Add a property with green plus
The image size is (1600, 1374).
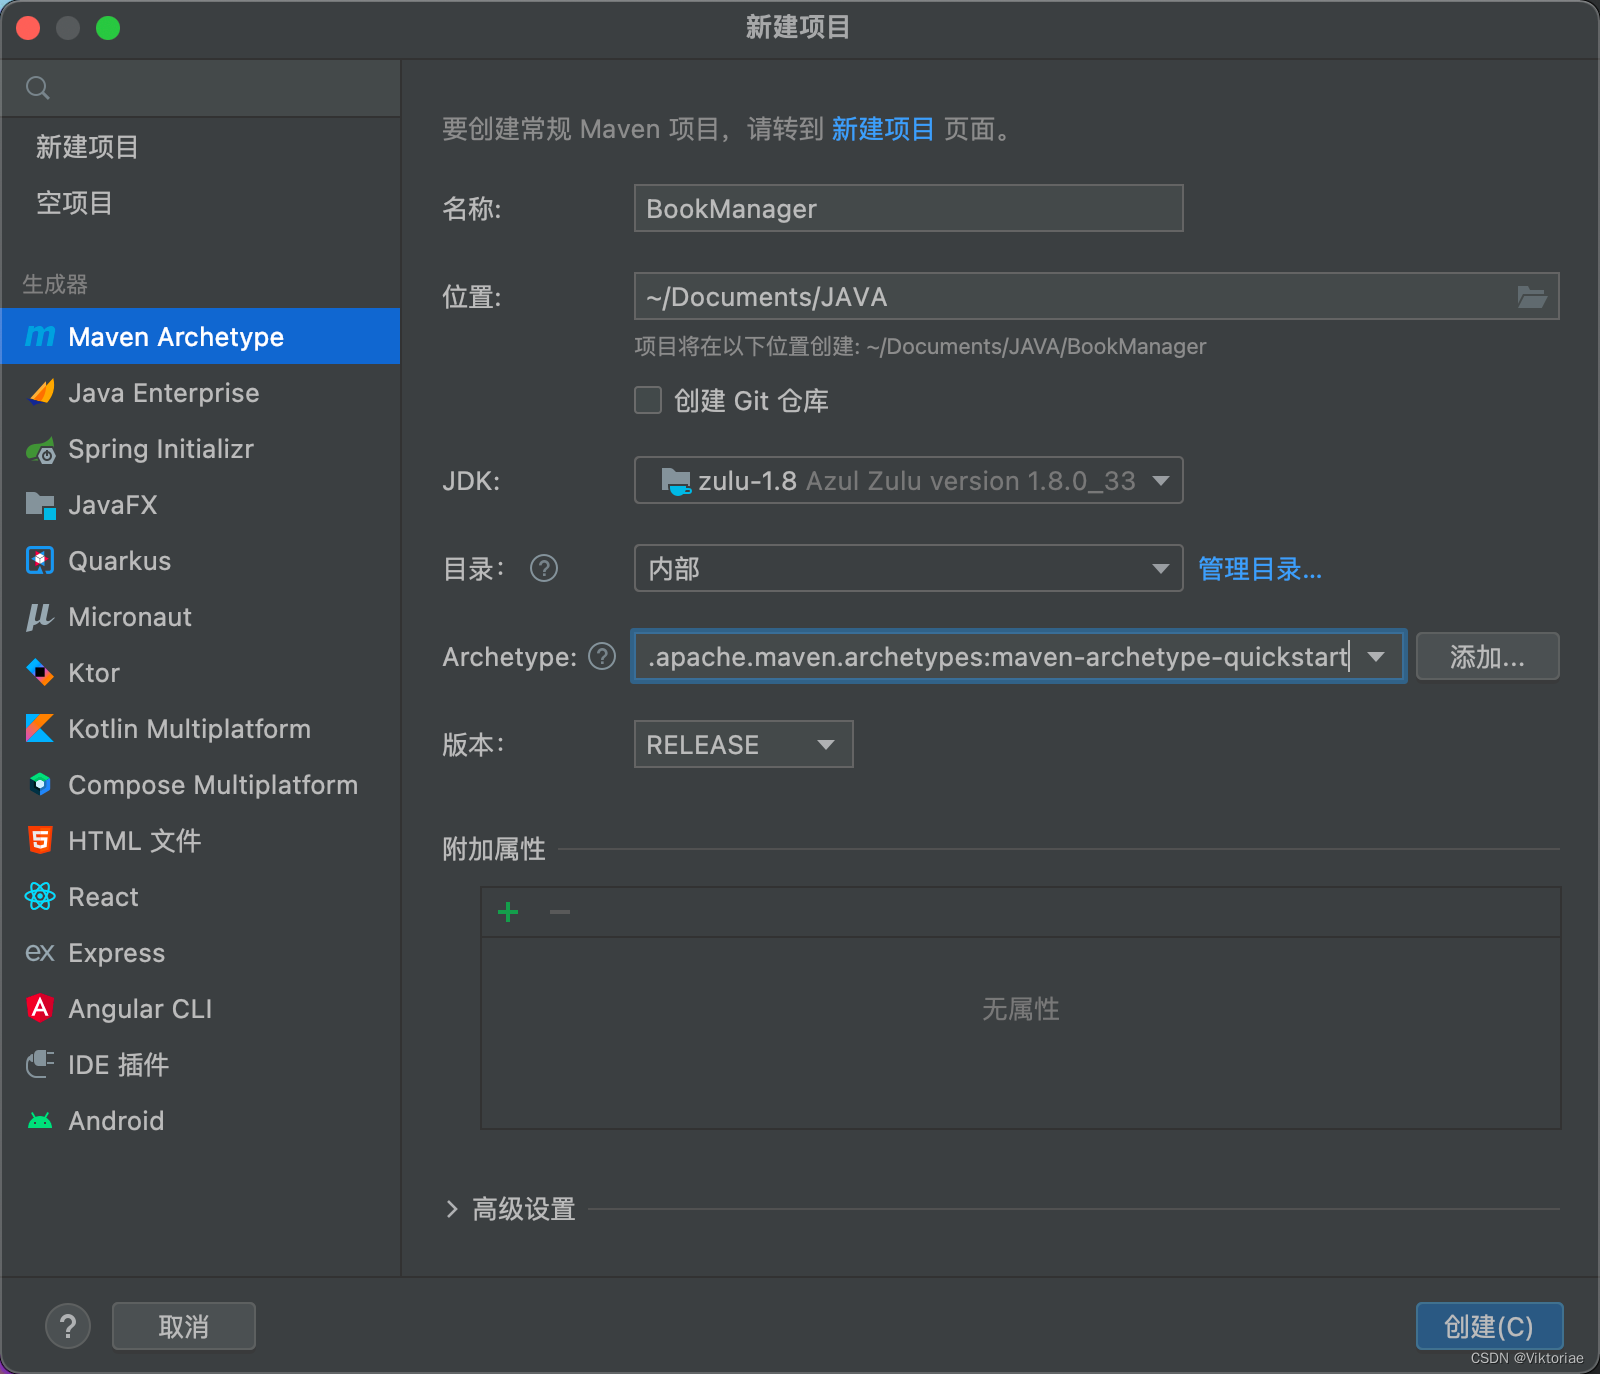(508, 912)
